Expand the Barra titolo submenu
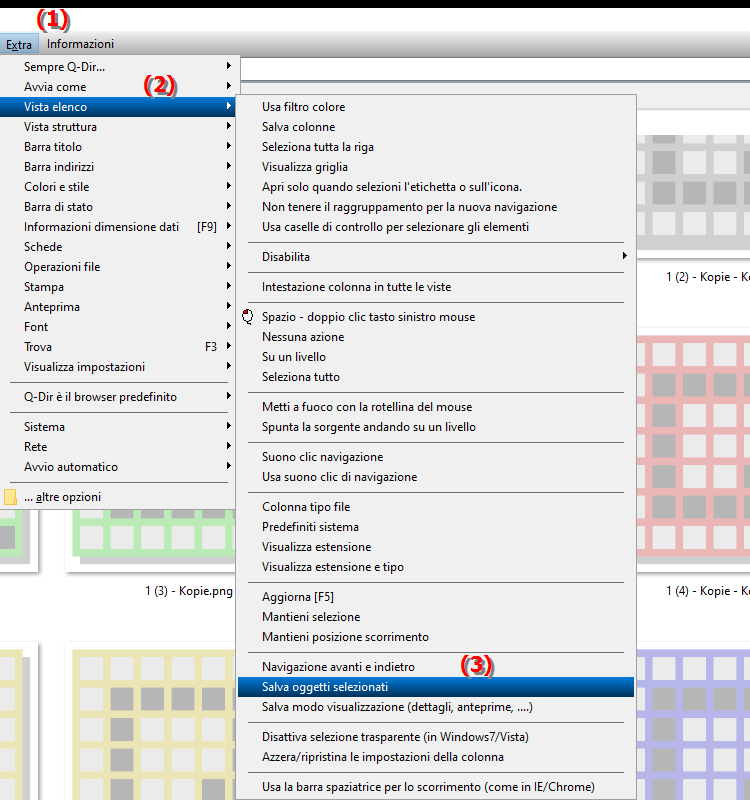This screenshot has width=750, height=800. point(117,147)
